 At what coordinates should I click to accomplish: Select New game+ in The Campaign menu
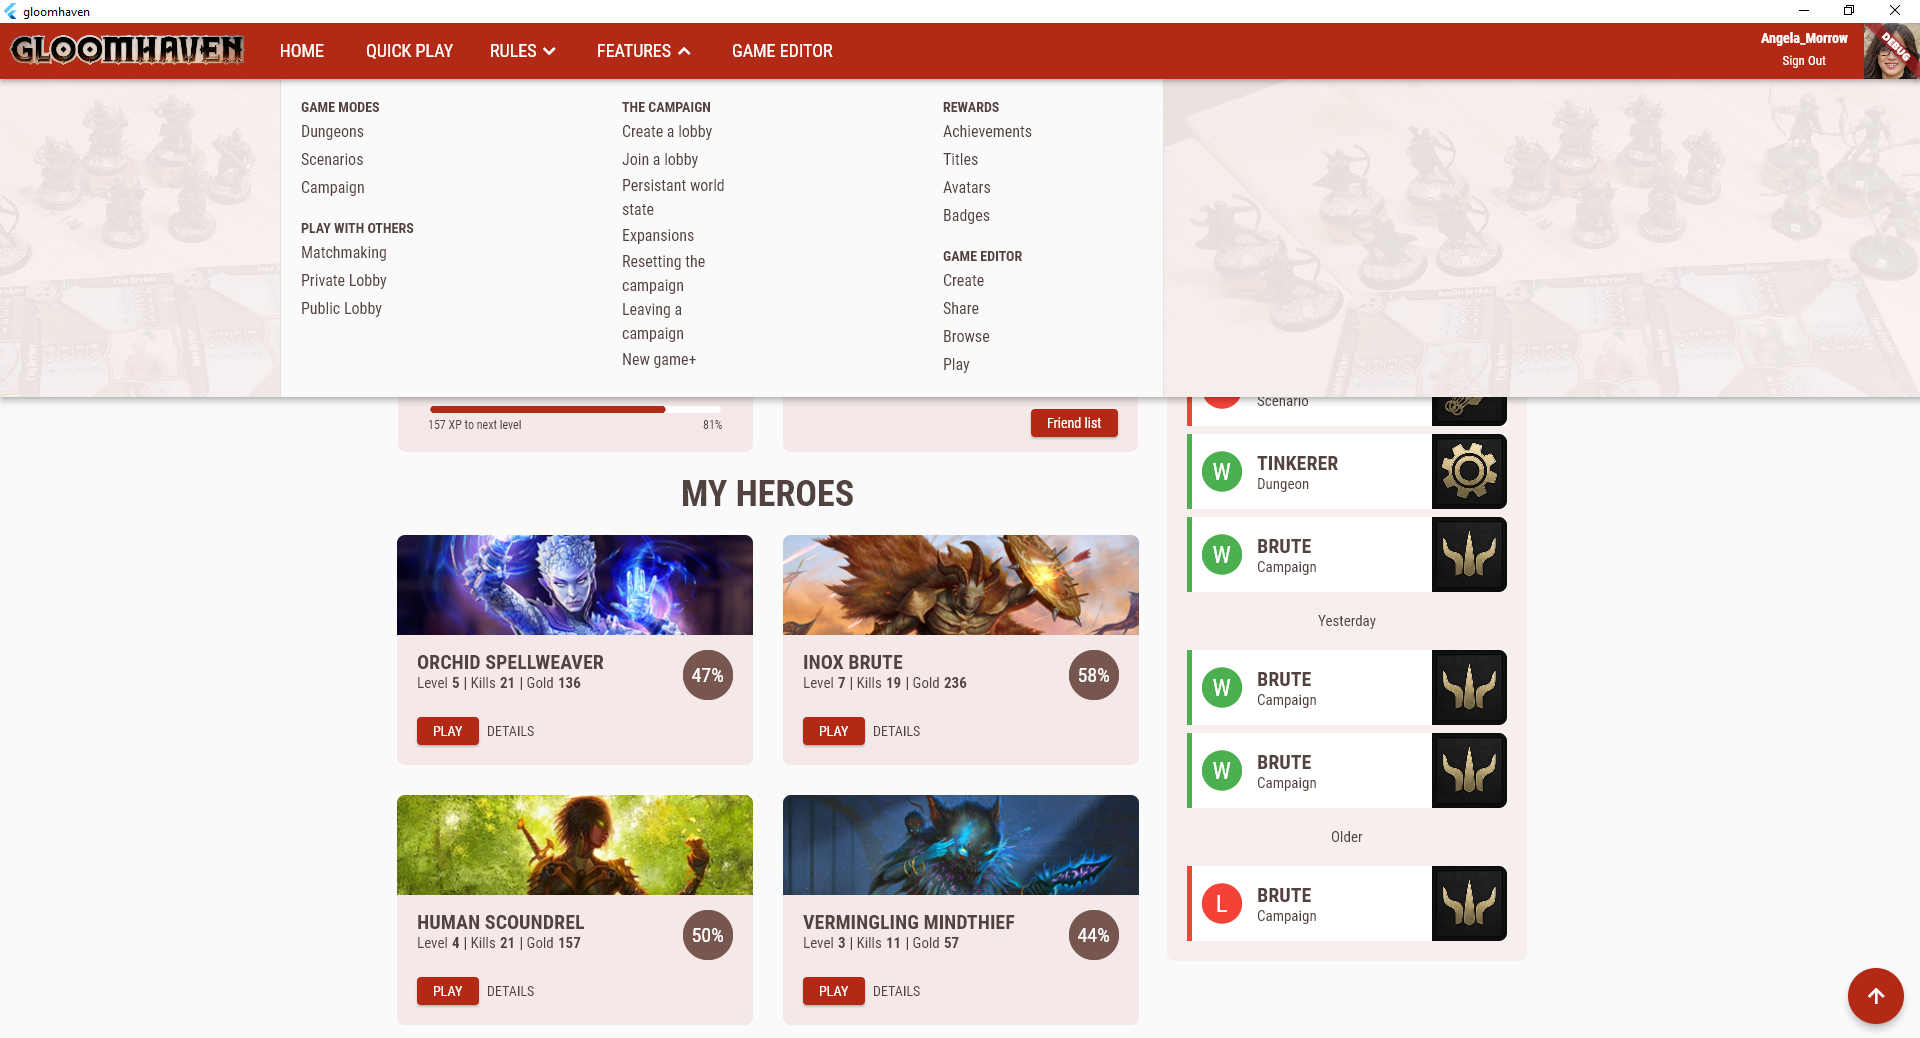tap(658, 359)
